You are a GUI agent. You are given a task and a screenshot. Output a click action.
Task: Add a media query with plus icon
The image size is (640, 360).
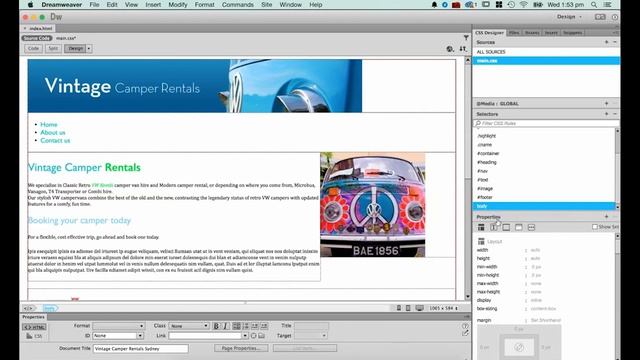pyautogui.click(x=606, y=103)
